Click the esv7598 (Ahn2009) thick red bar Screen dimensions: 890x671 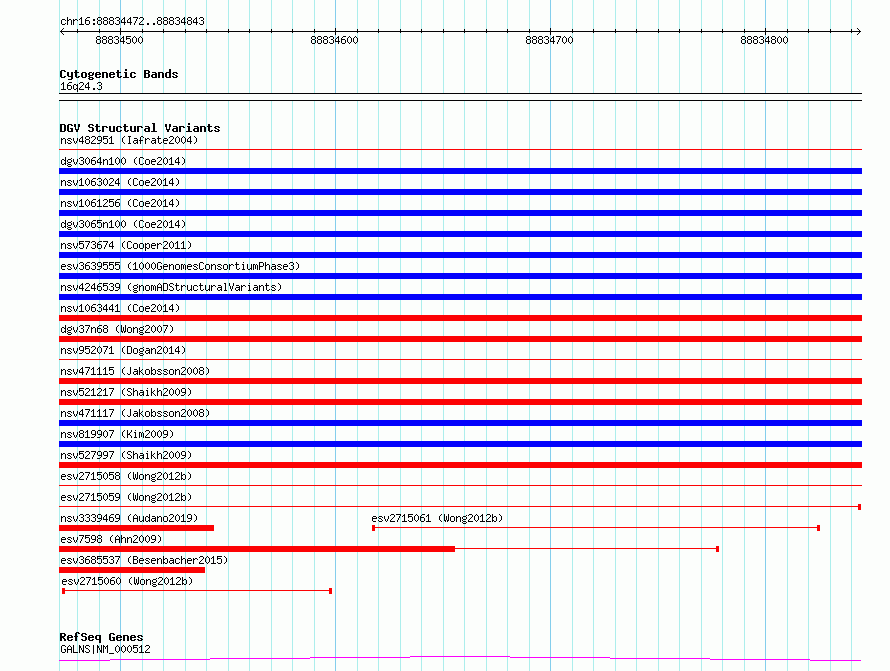257,549
